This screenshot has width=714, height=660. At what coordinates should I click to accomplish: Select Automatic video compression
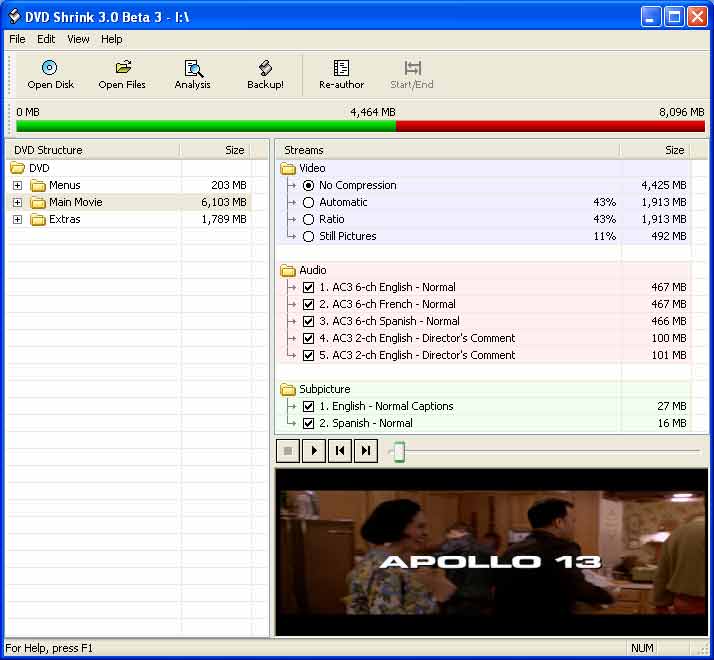pos(308,202)
